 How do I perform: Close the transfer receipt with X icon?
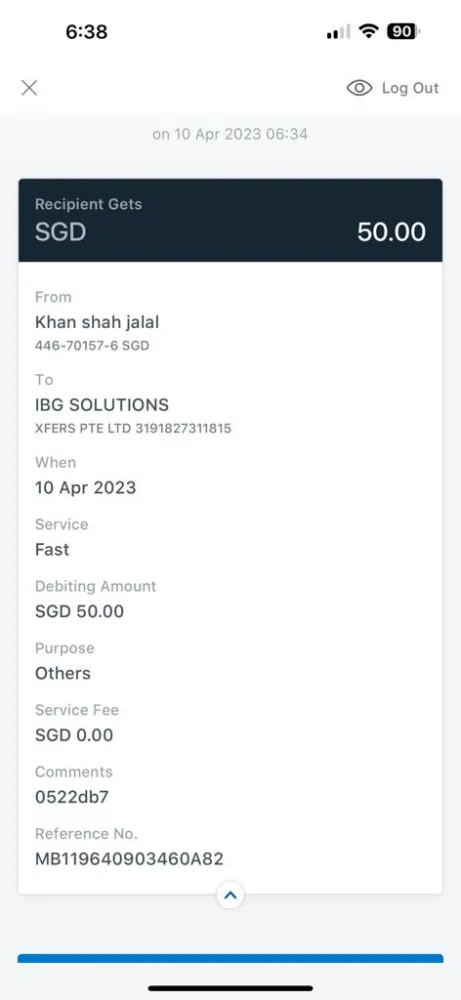(29, 88)
